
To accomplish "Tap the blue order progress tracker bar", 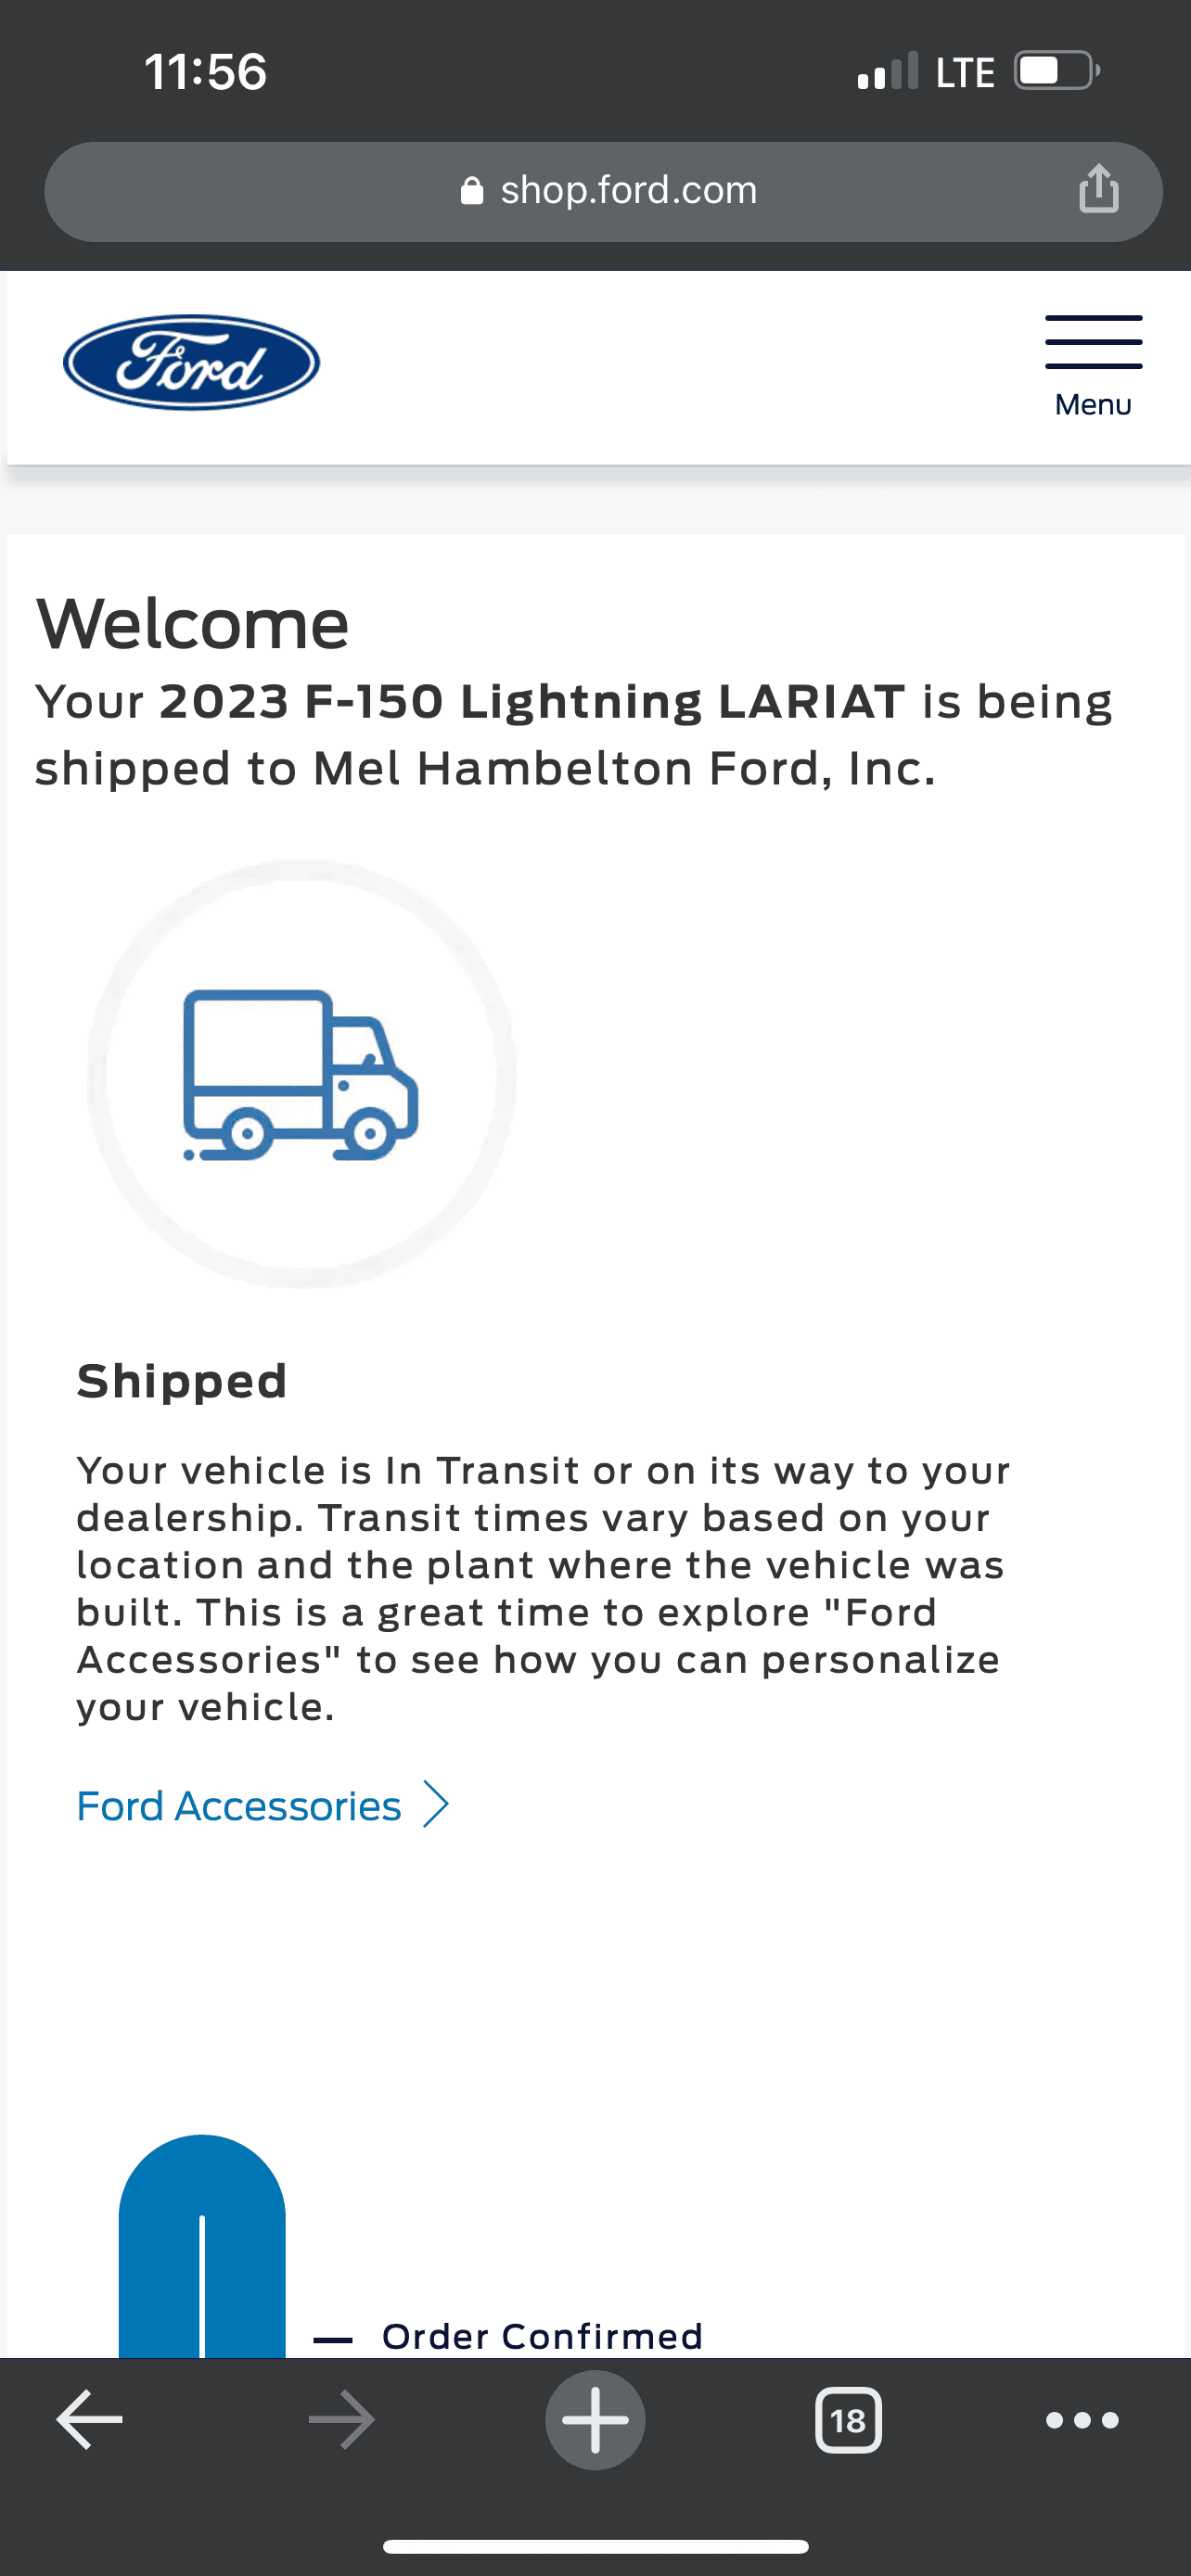I will click(202, 2250).
